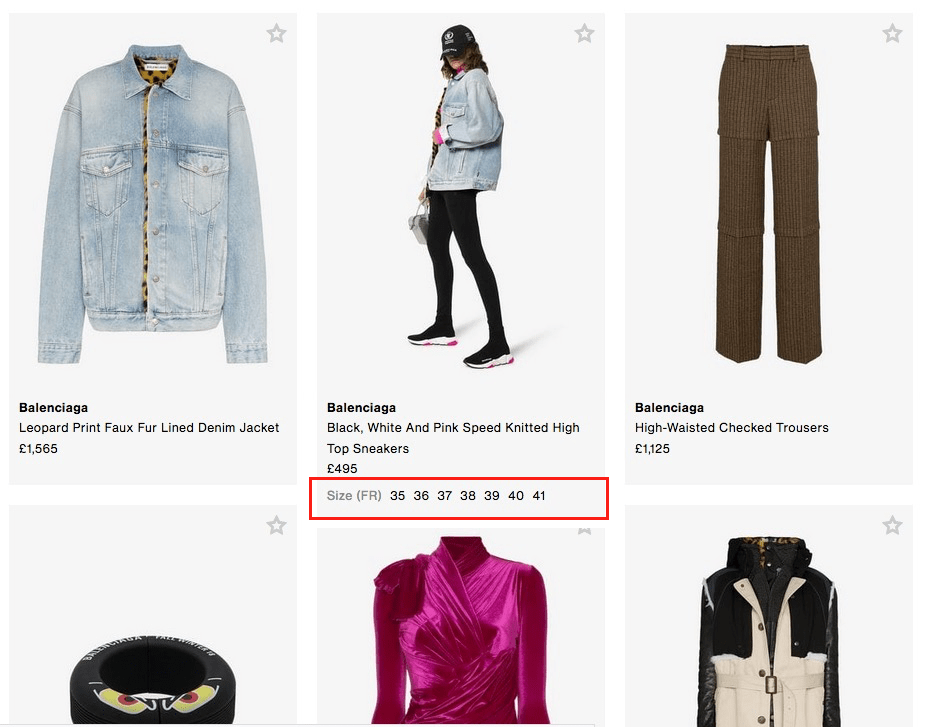The image size is (934, 727).
Task: Add tire bracelet to wishlist star
Action: coord(276,526)
